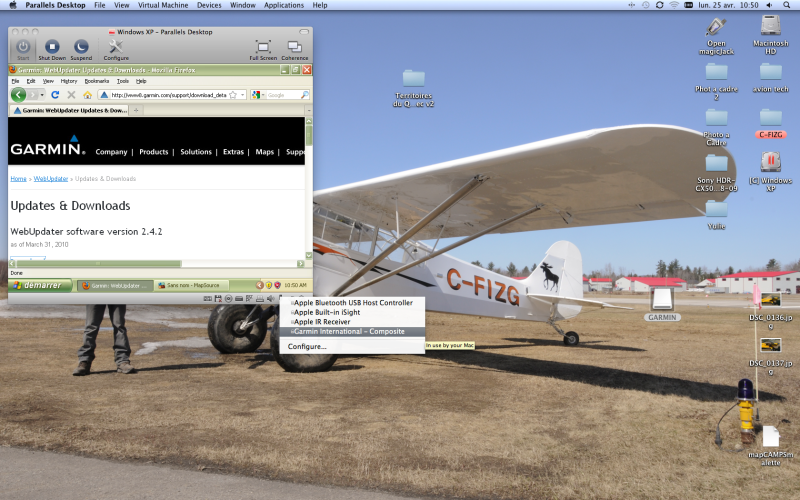The height and width of the screenshot is (500, 800).
Task: Open the list all tabs dropdown
Action: coord(308,110)
